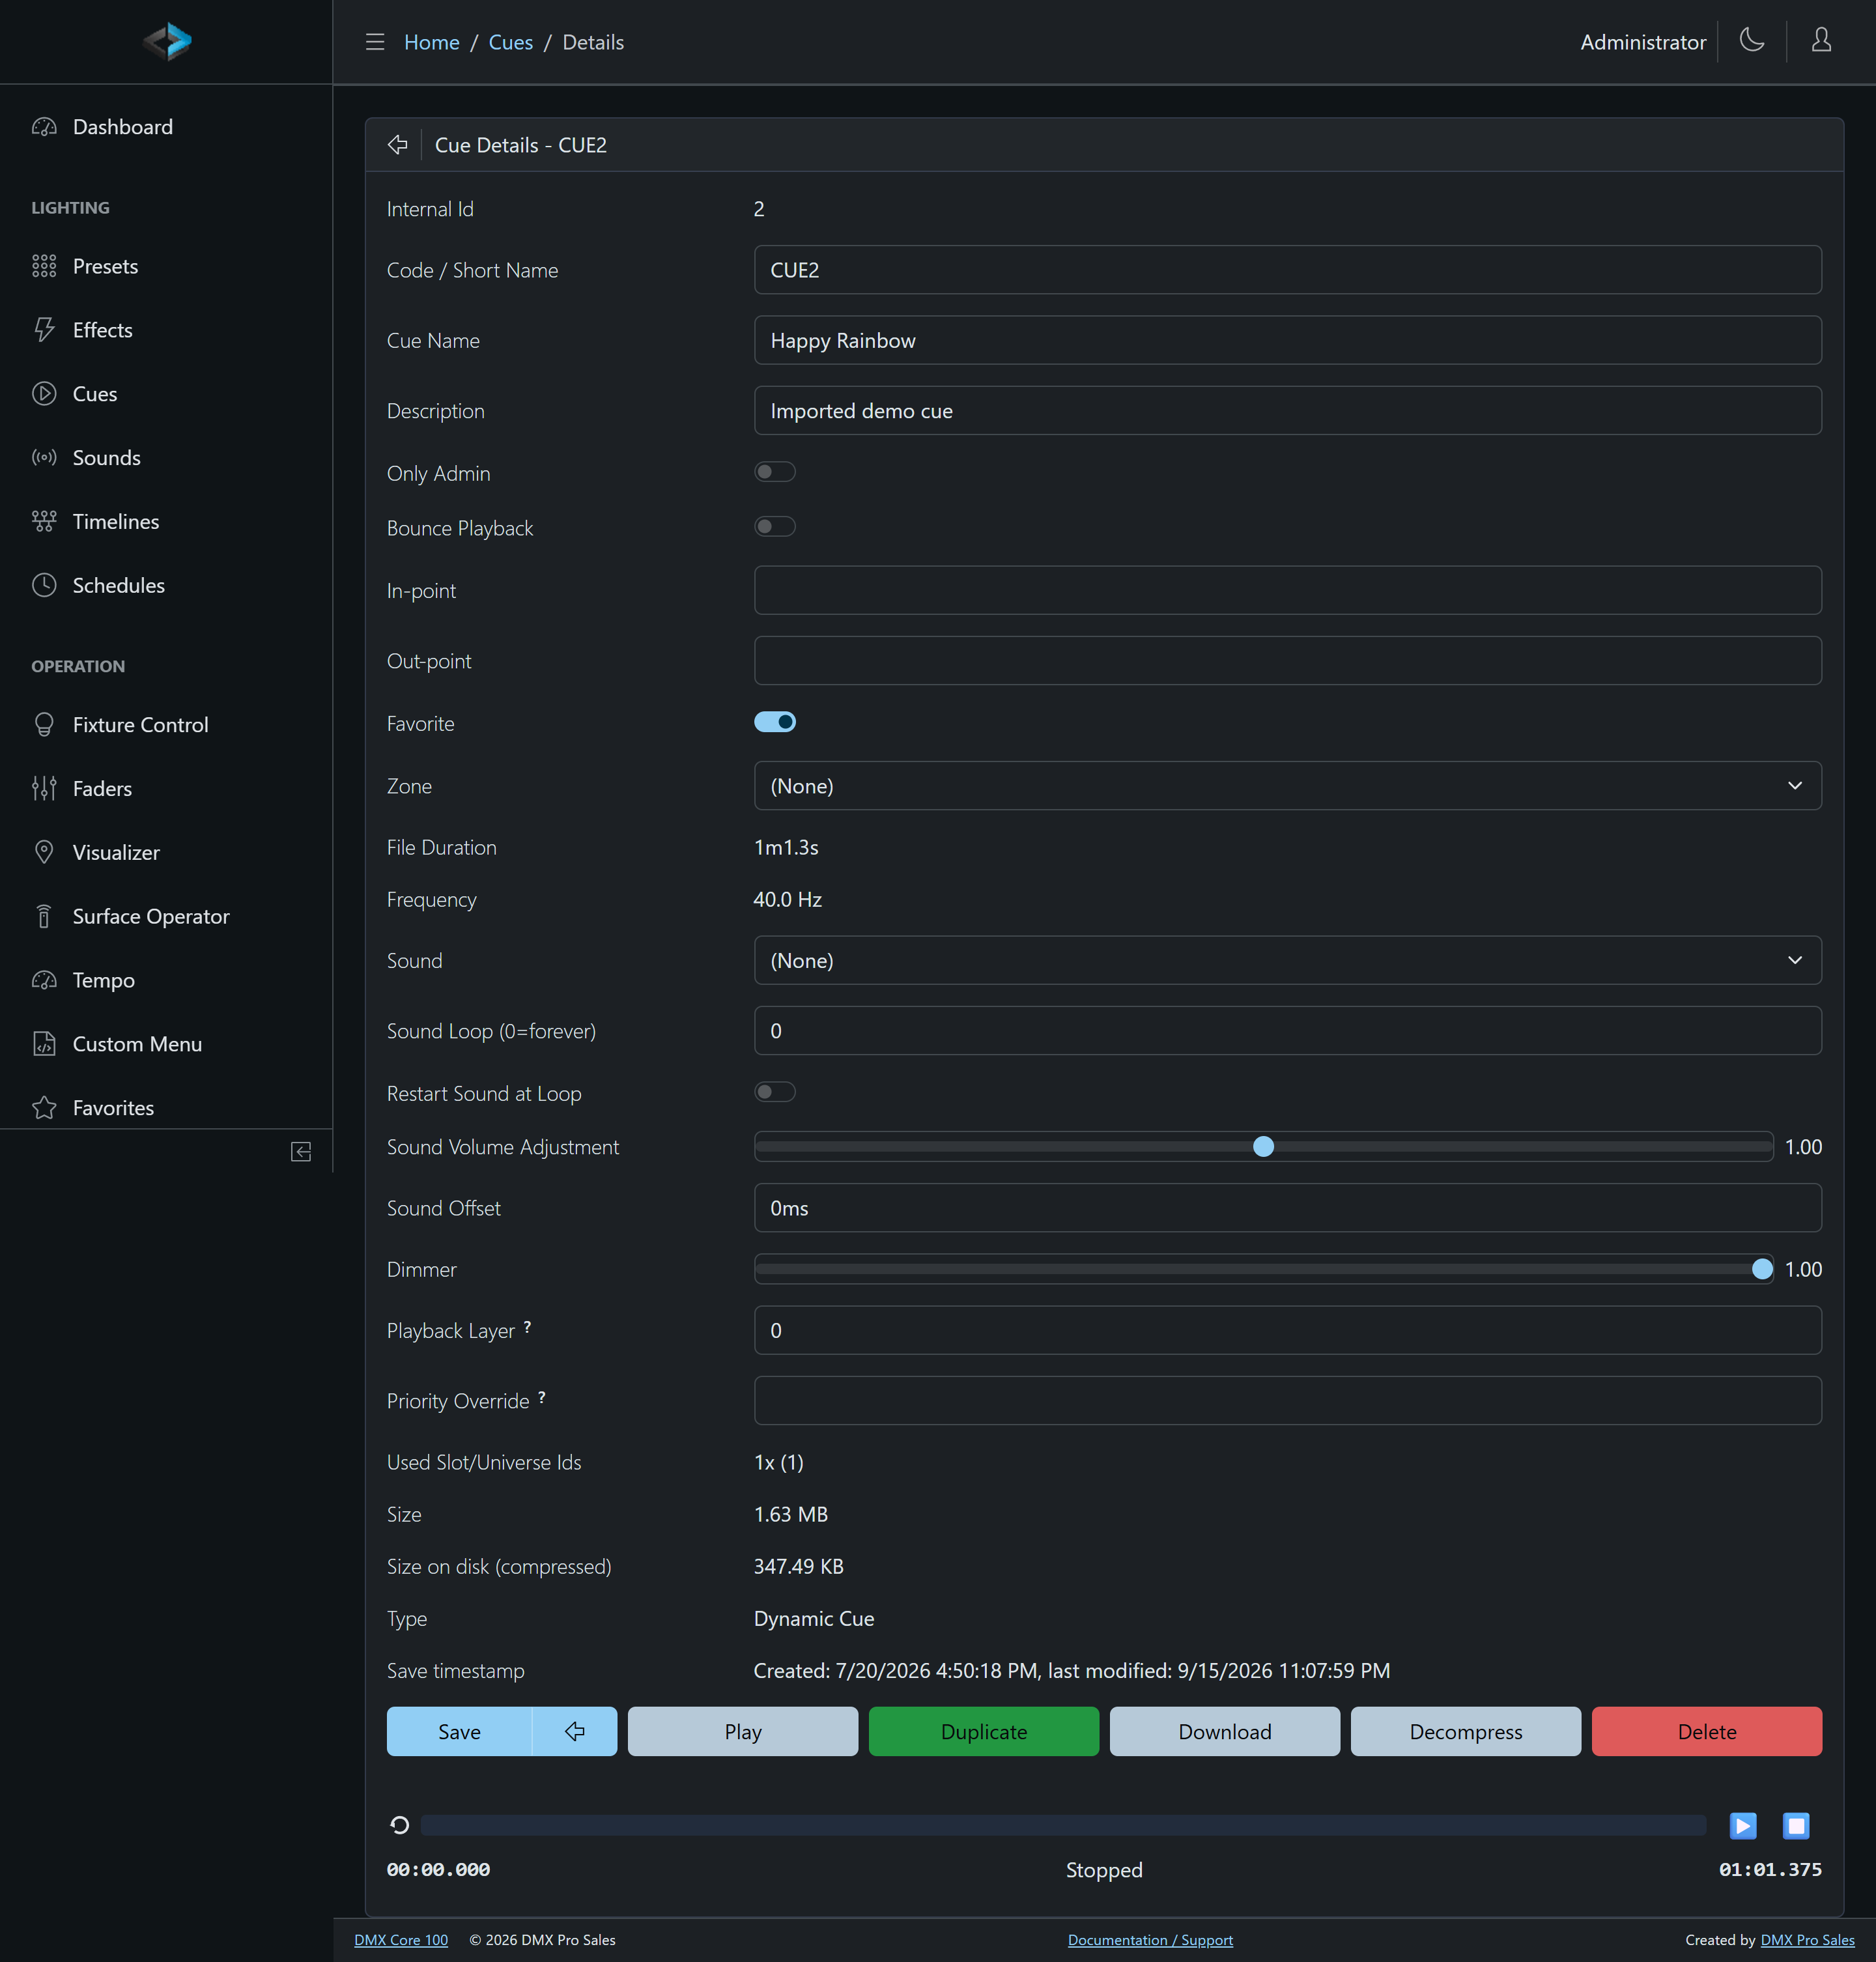The height and width of the screenshot is (1962, 1876).
Task: Click the Dashboard gauge icon
Action: coord(44,127)
